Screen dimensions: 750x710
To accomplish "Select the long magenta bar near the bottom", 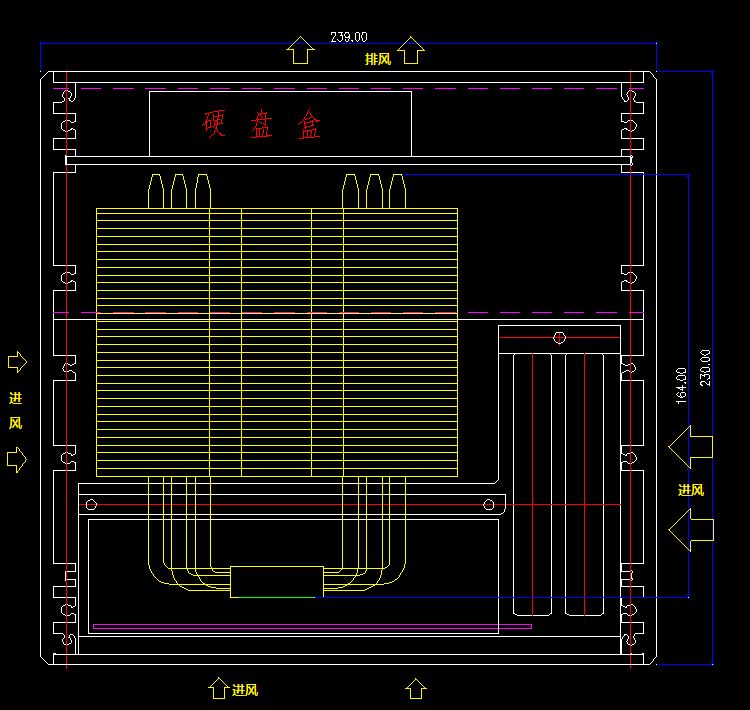I will point(312,626).
